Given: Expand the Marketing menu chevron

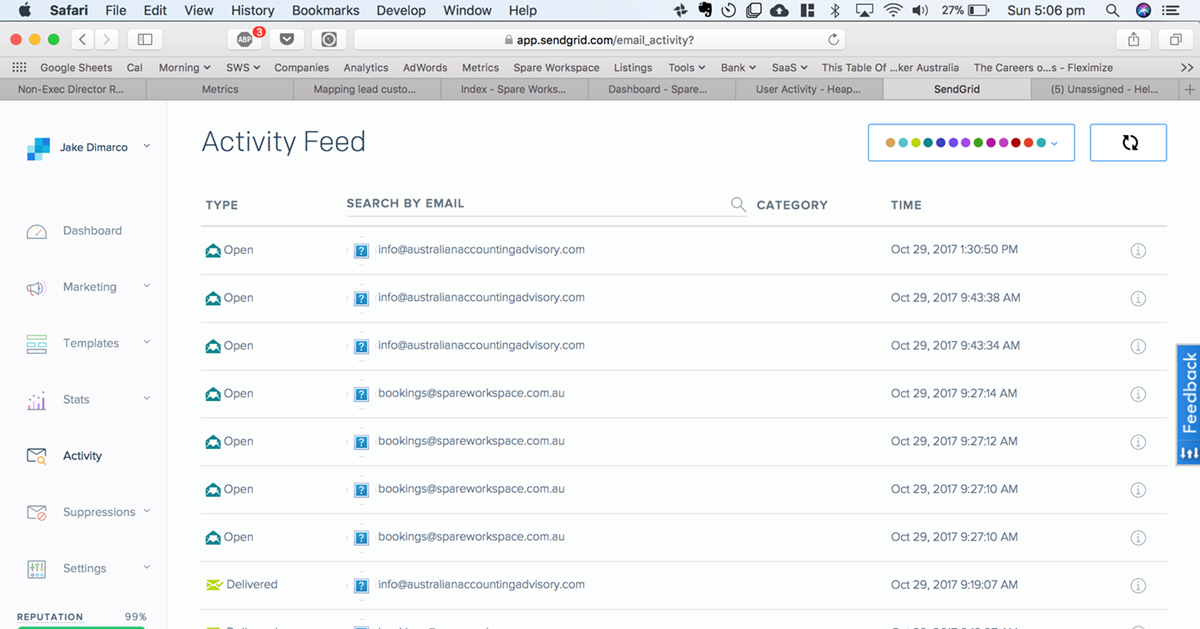Looking at the screenshot, I should click(x=147, y=287).
